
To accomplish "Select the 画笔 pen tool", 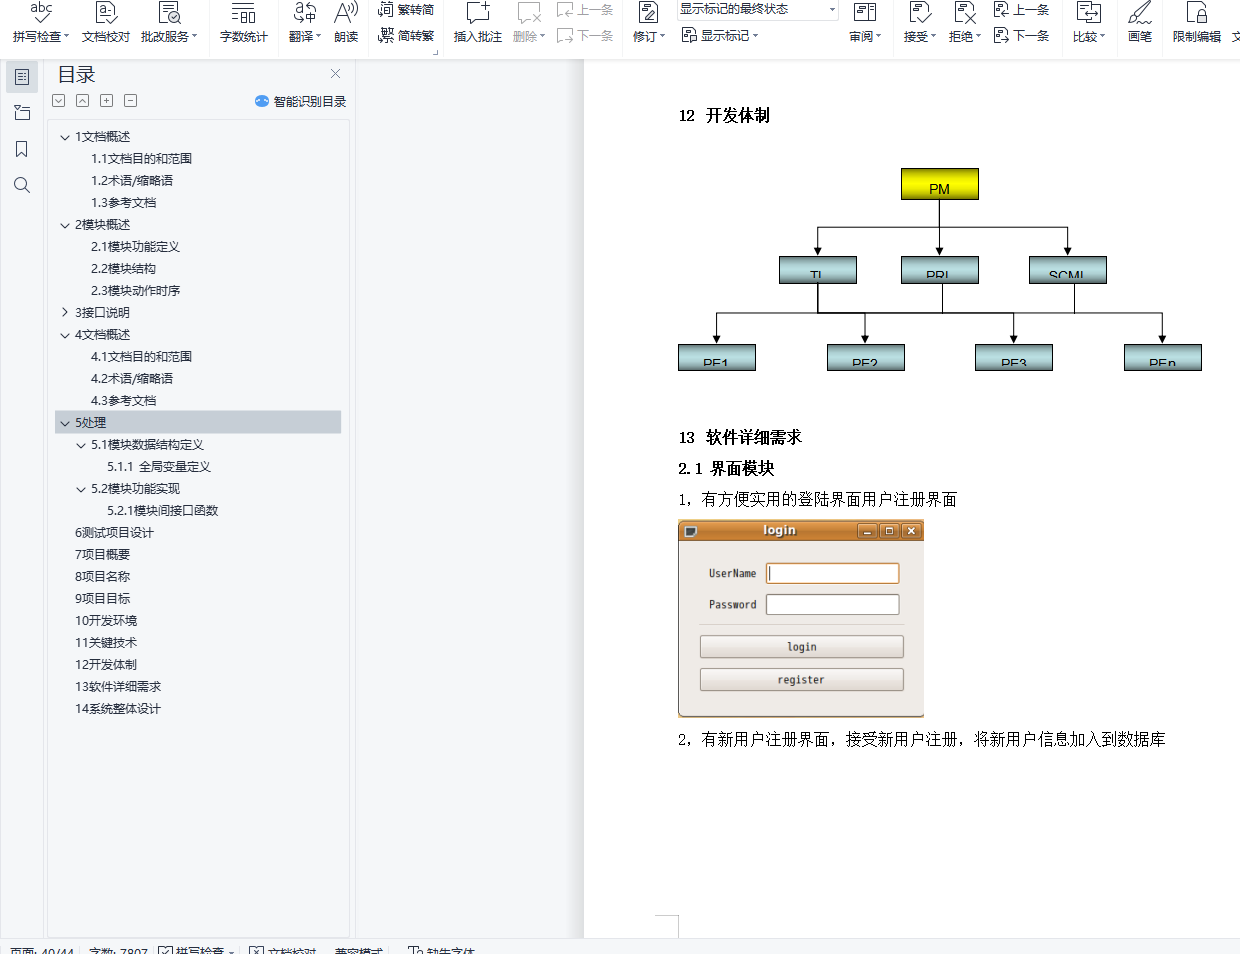I will tap(1140, 22).
